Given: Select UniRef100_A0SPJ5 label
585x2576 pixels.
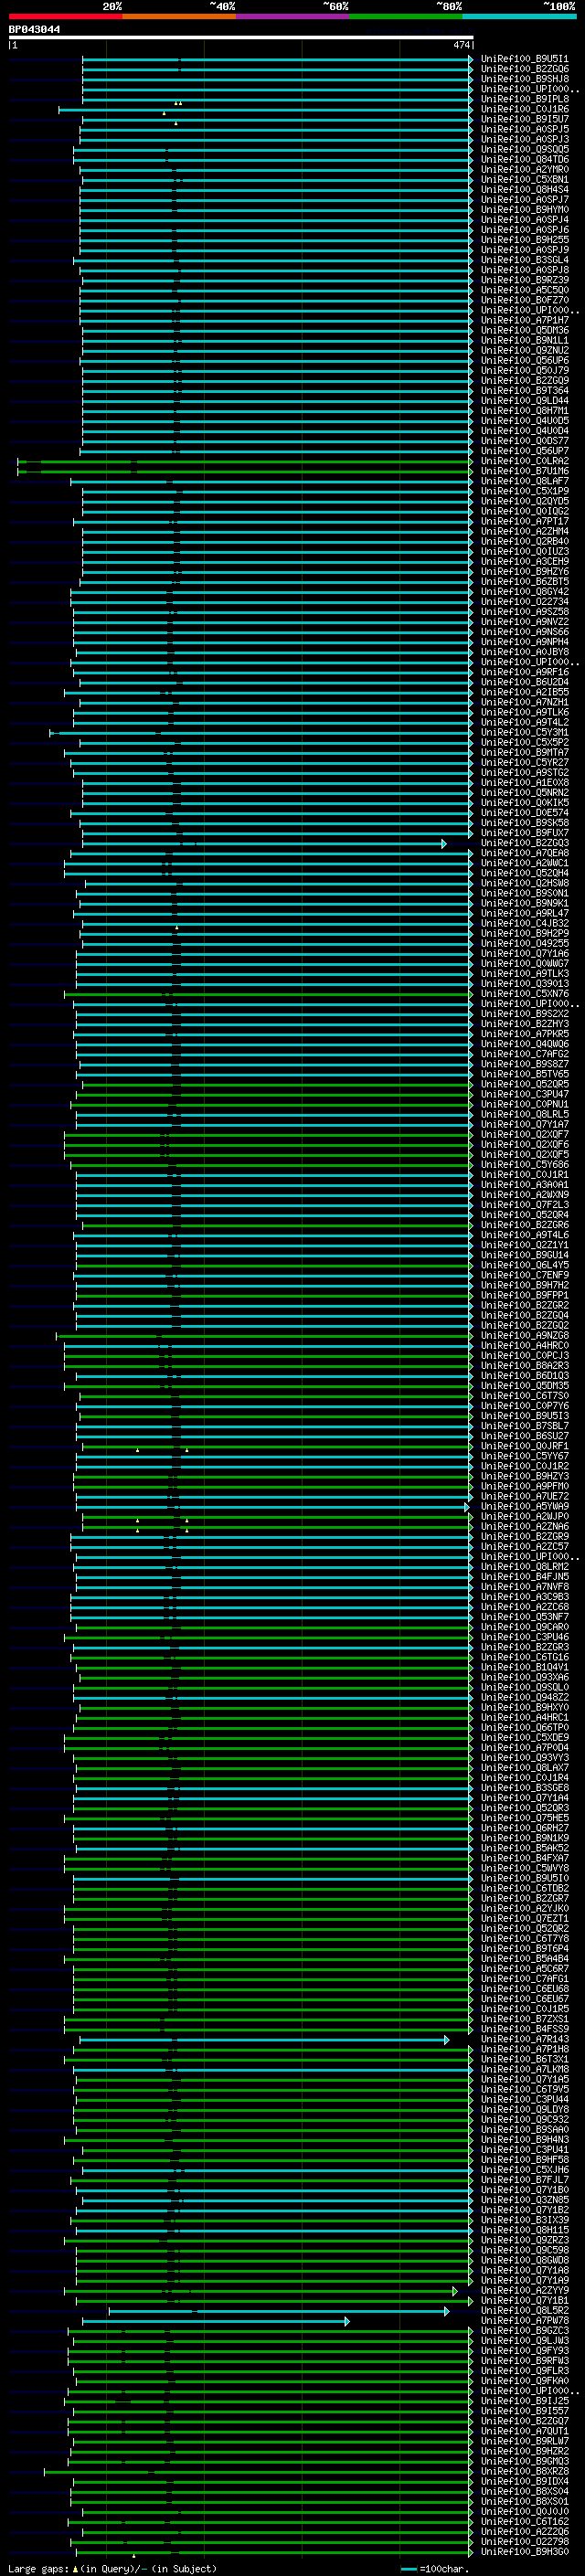Looking at the screenshot, I should [524, 129].
